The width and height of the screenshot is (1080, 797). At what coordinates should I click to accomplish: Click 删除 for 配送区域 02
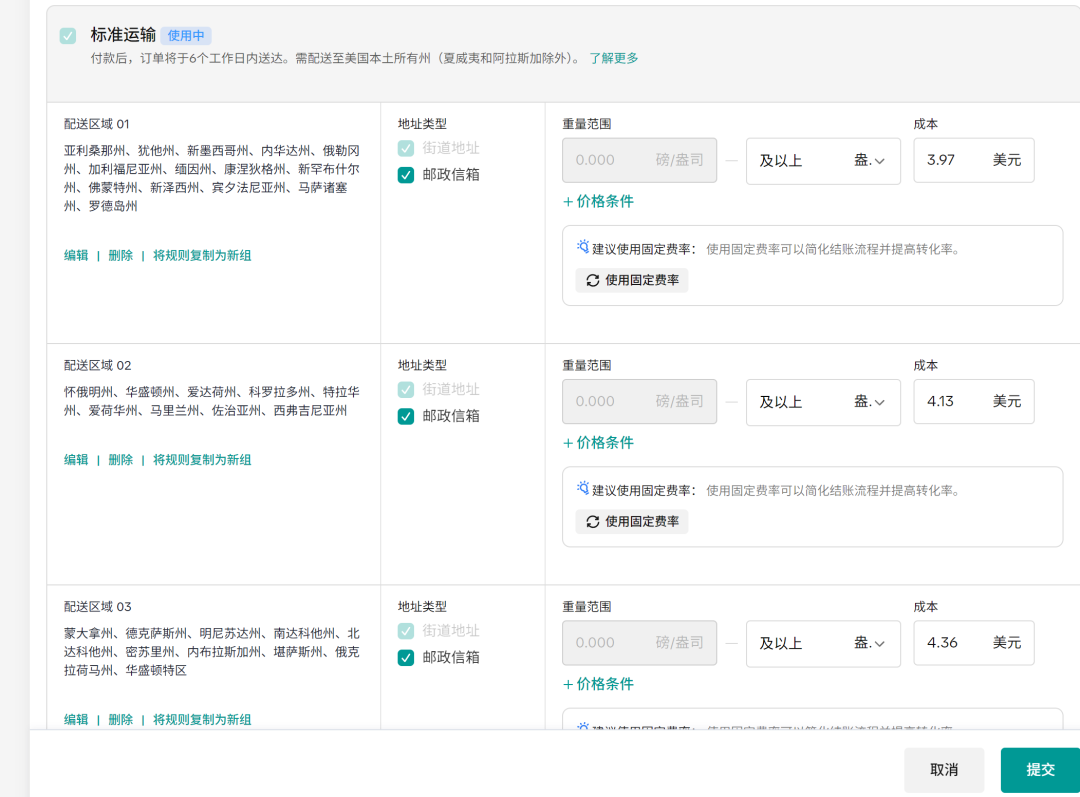(x=121, y=460)
